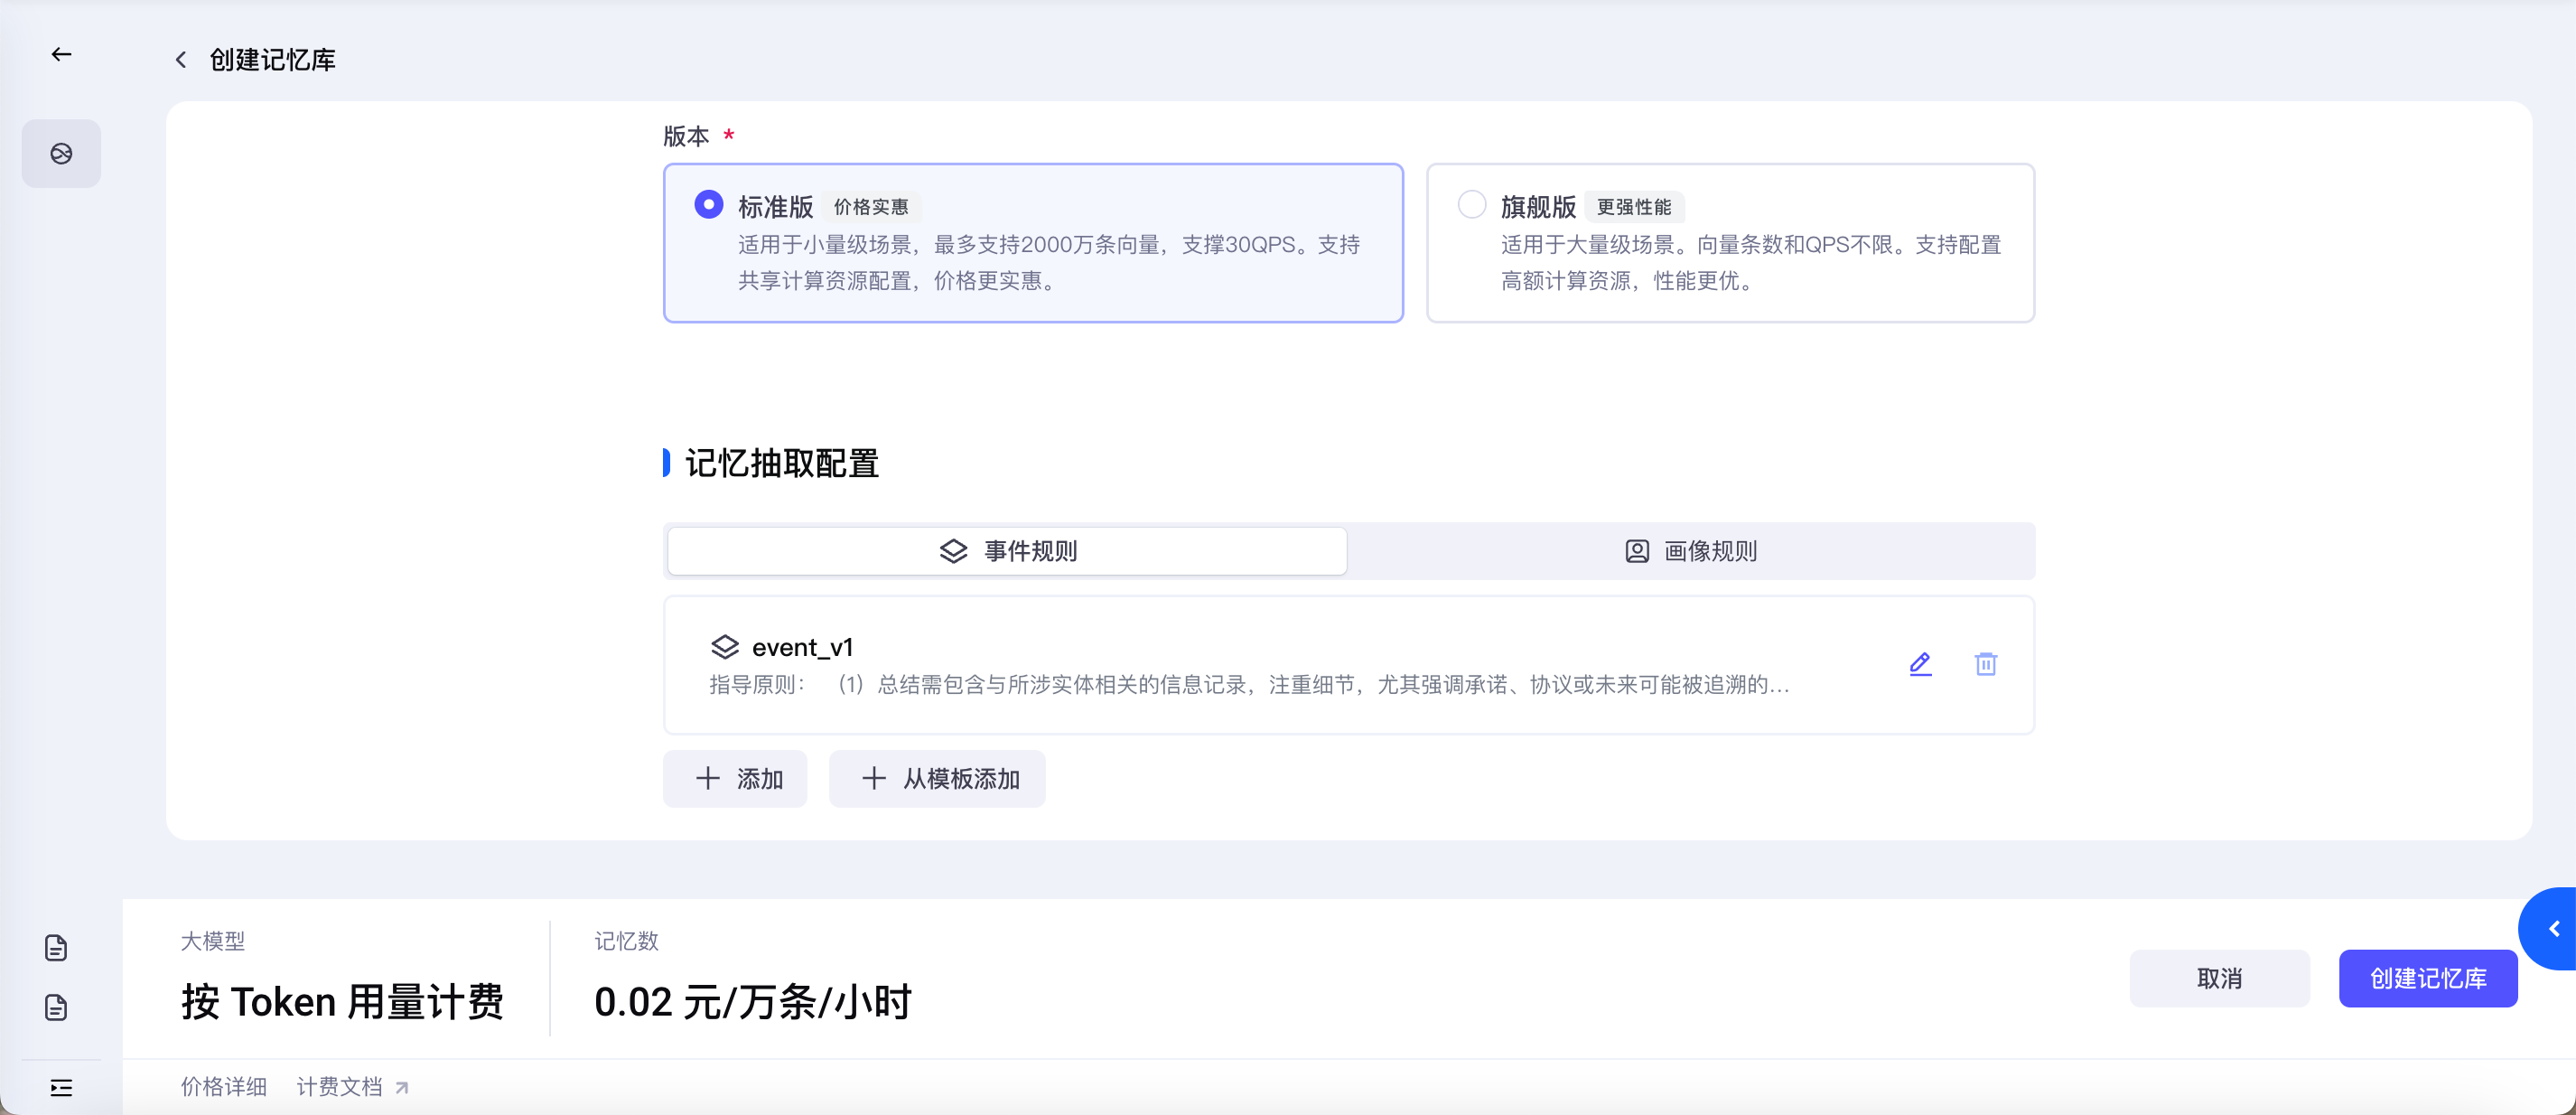Screen dimensions: 2576x1115
Task: Click the lower document icon in sidebar
Action: 56,1006
